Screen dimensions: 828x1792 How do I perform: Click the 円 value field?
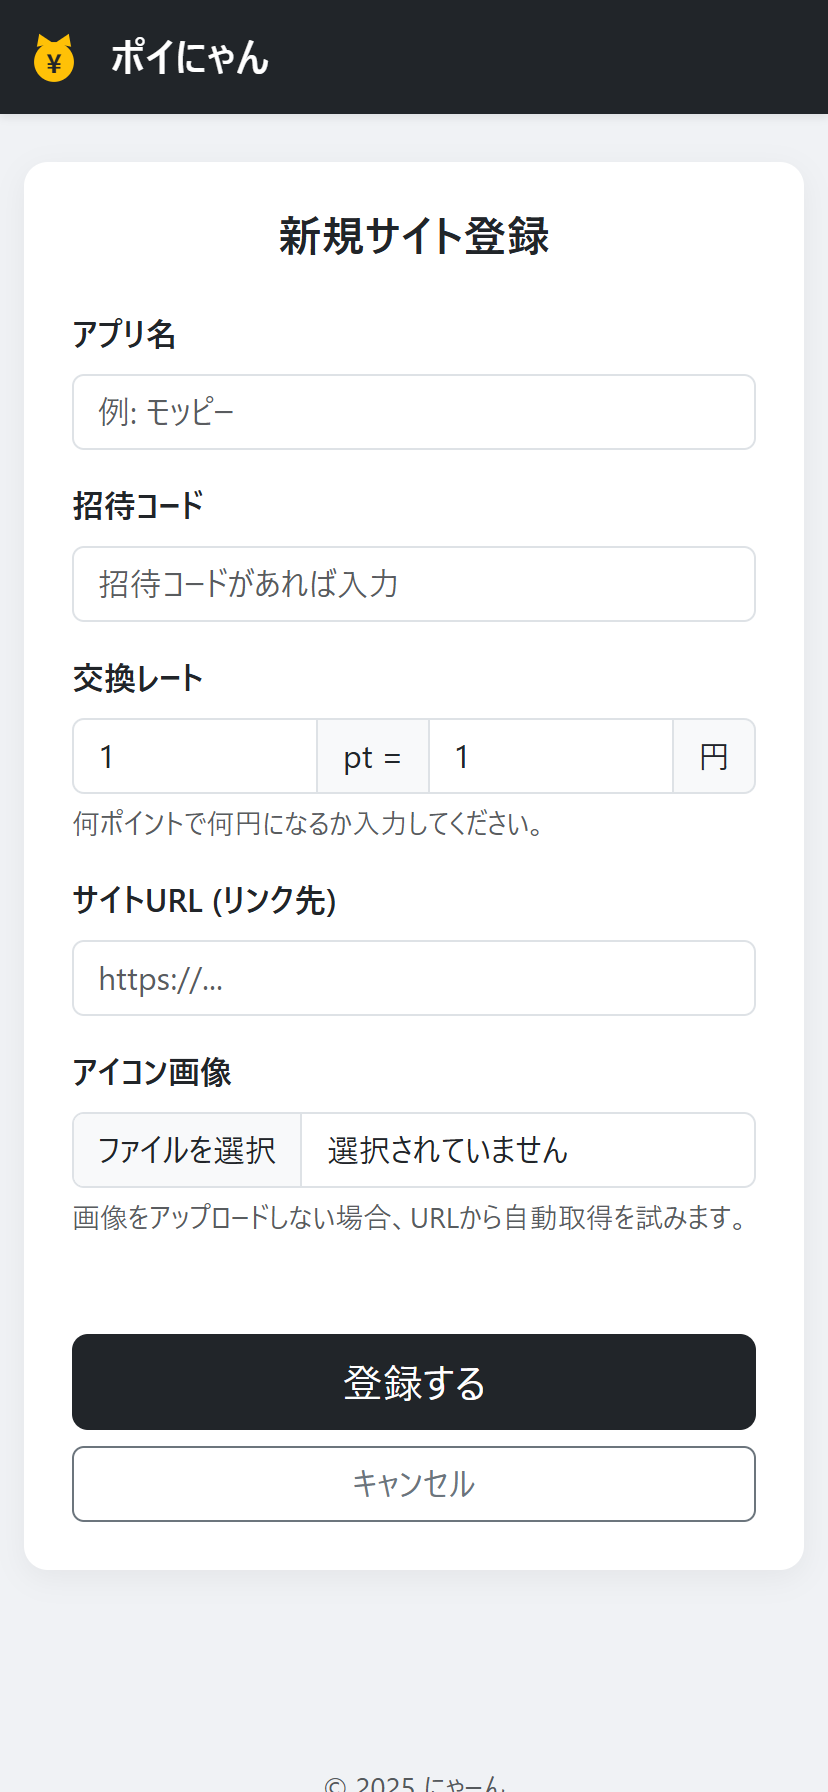pos(550,757)
